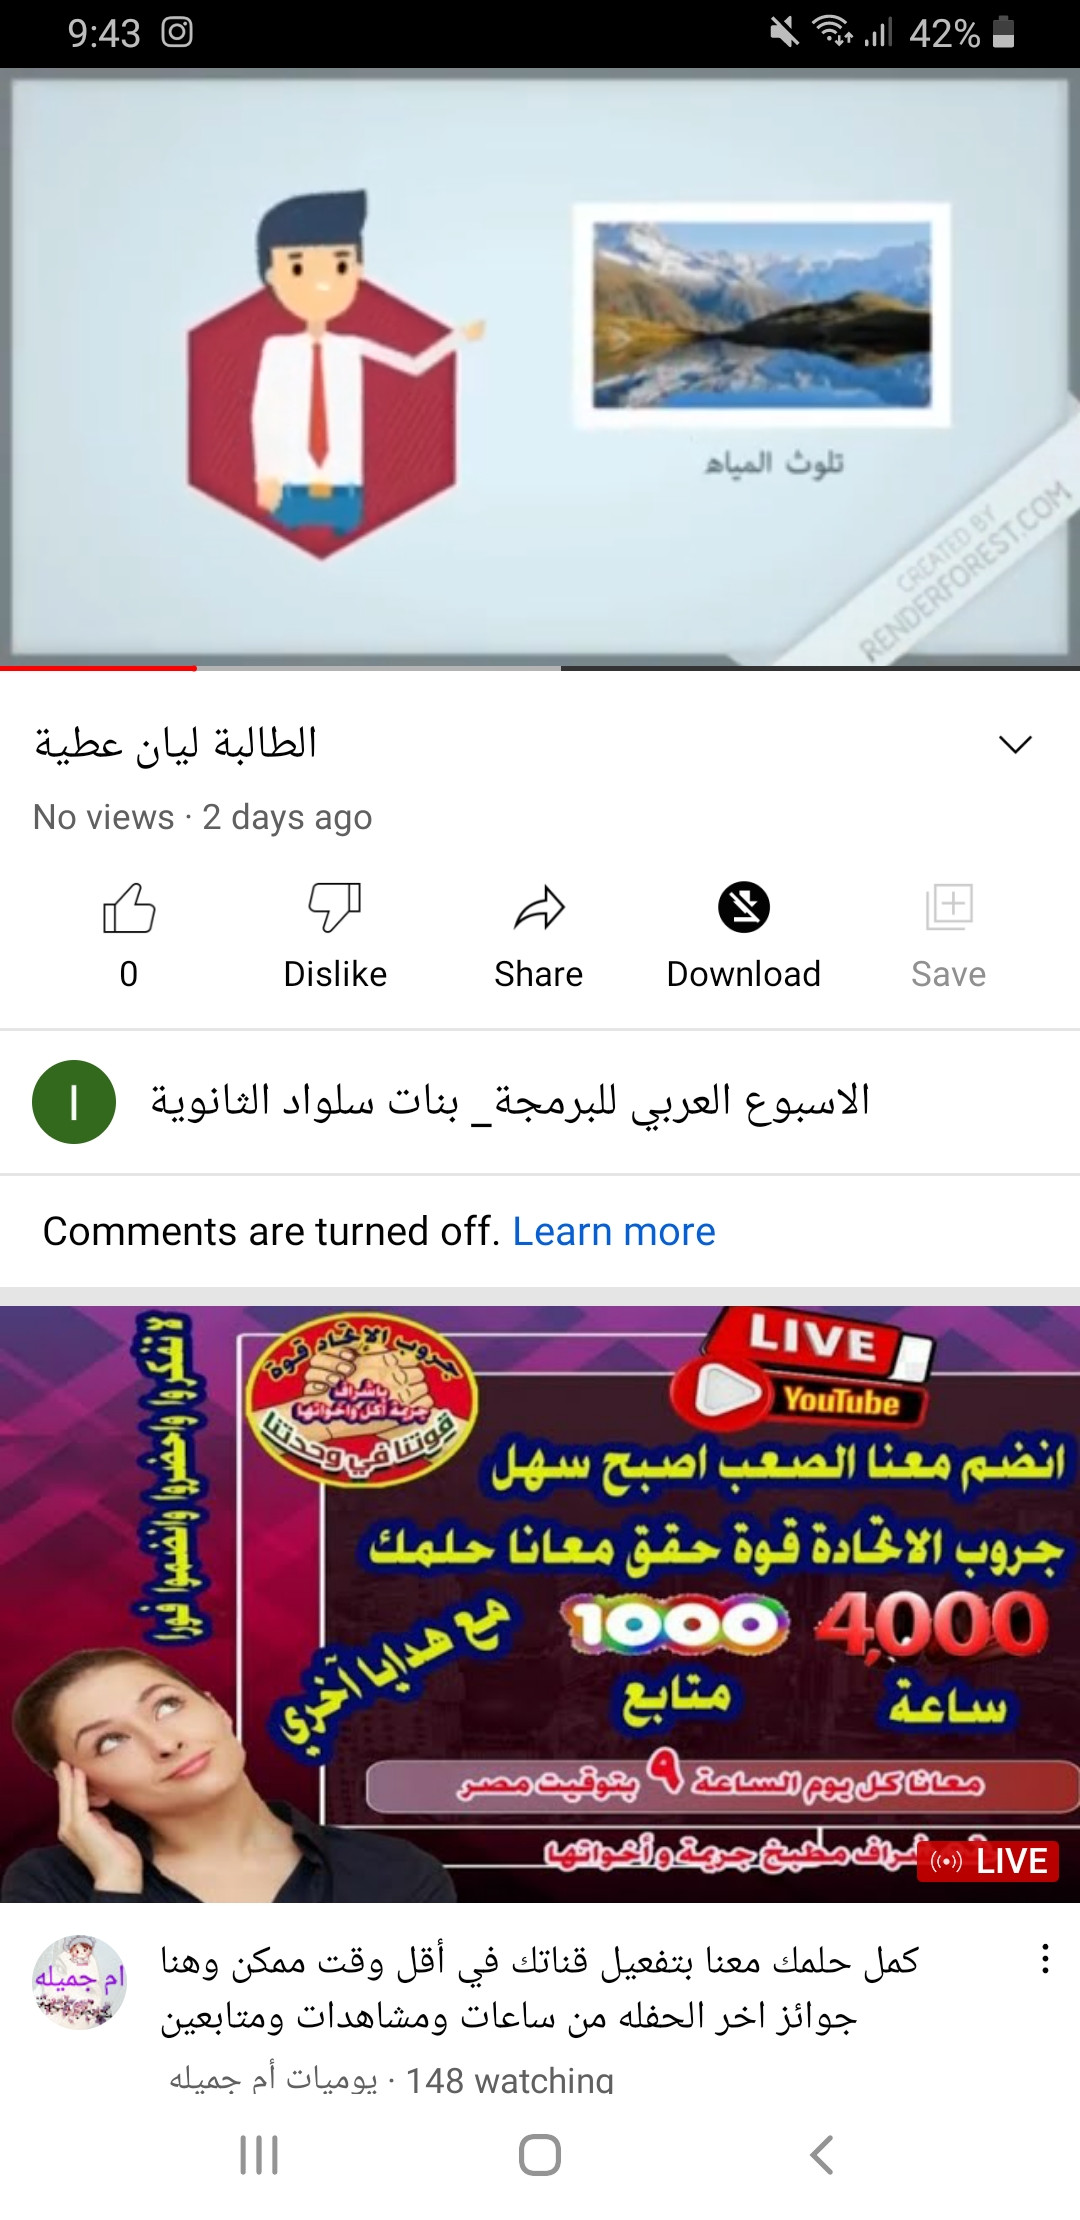Viewport: 1080px width, 2220px height.
Task: Open the live video title كمل حلمك معنا
Action: (540, 1988)
